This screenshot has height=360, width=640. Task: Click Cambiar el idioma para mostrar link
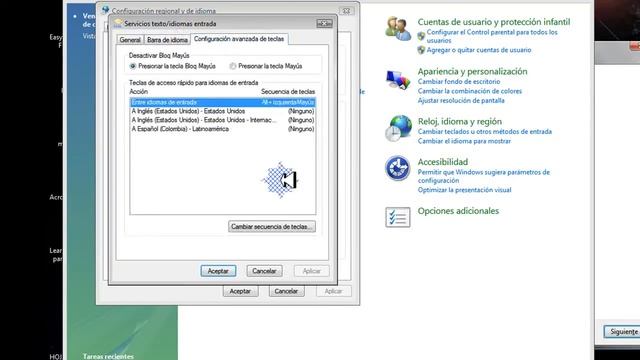(464, 141)
